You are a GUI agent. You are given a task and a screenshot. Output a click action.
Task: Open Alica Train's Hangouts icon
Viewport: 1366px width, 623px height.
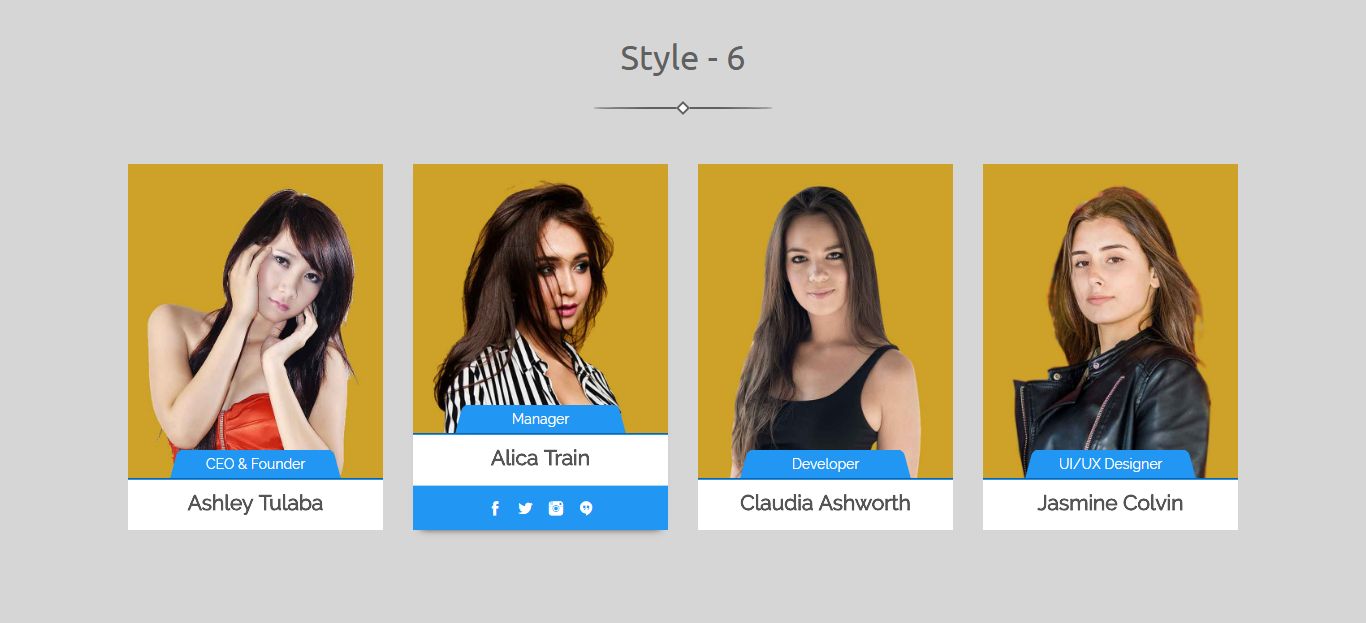[586, 508]
